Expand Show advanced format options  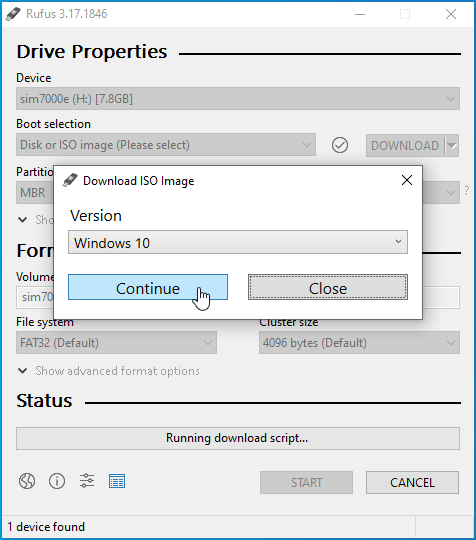(109, 371)
